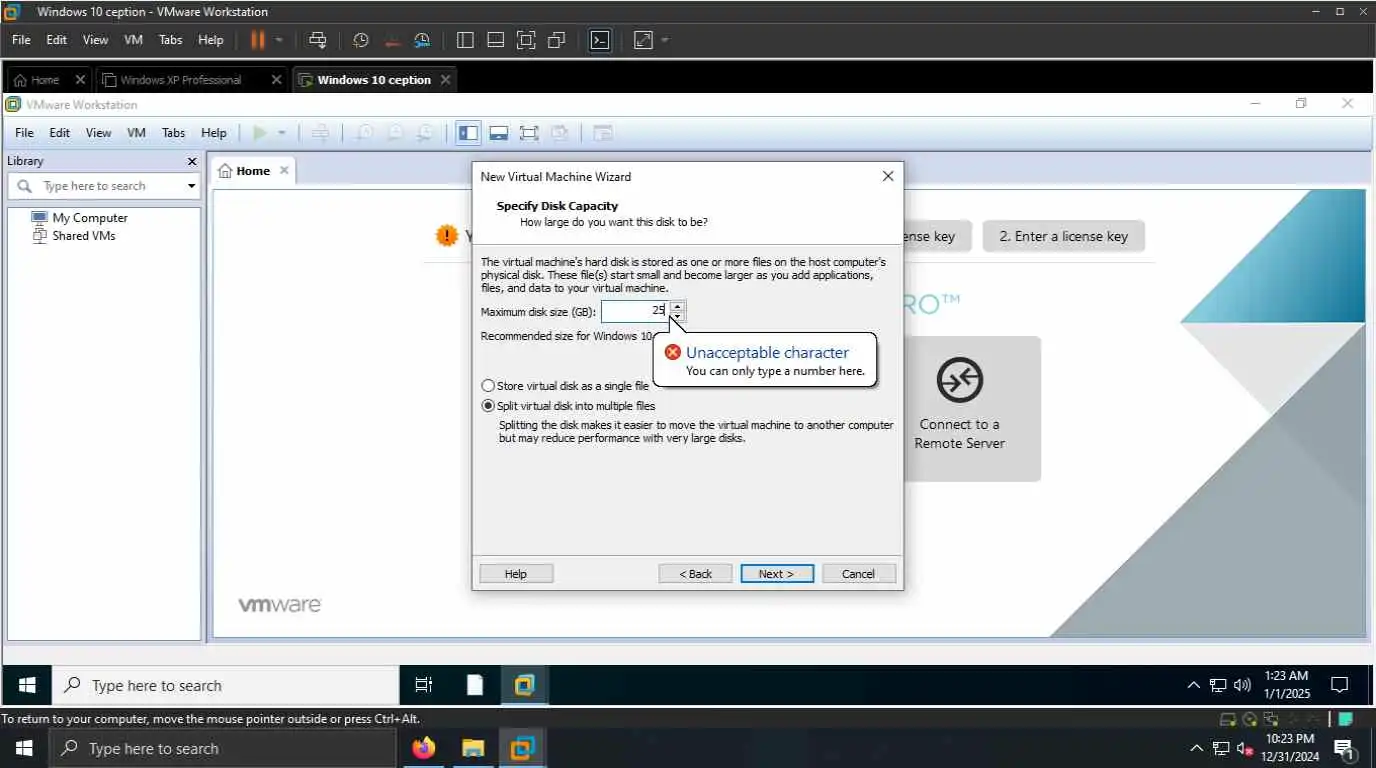This screenshot has height=768, width=1376.
Task: Open Help menu in inner VMware window
Action: [214, 133]
